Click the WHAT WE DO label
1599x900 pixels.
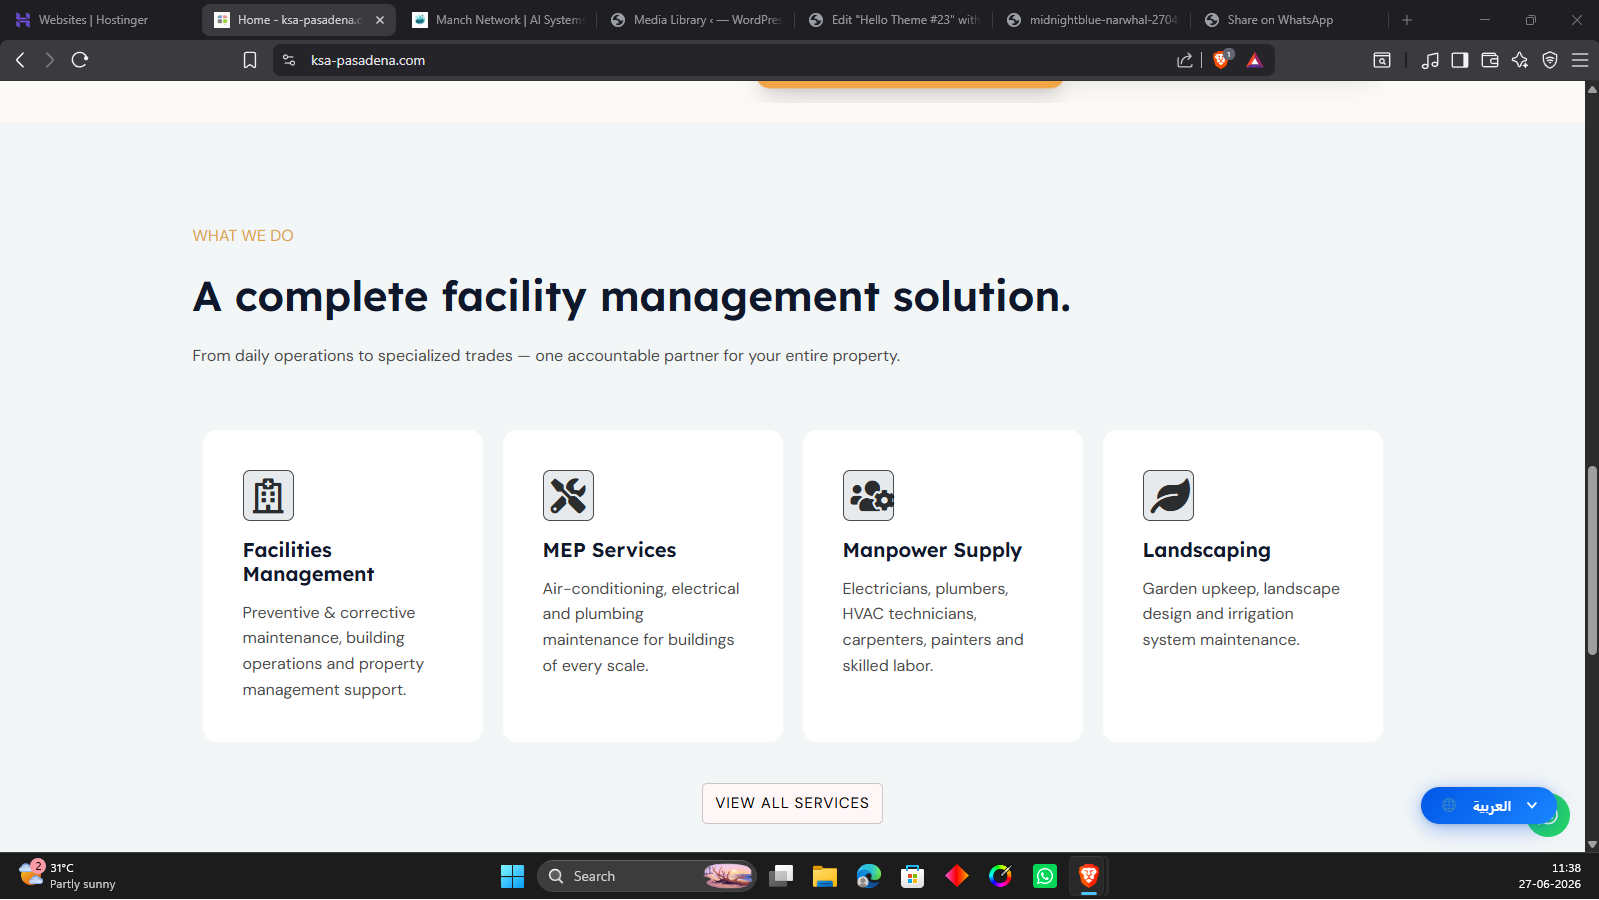pos(243,236)
